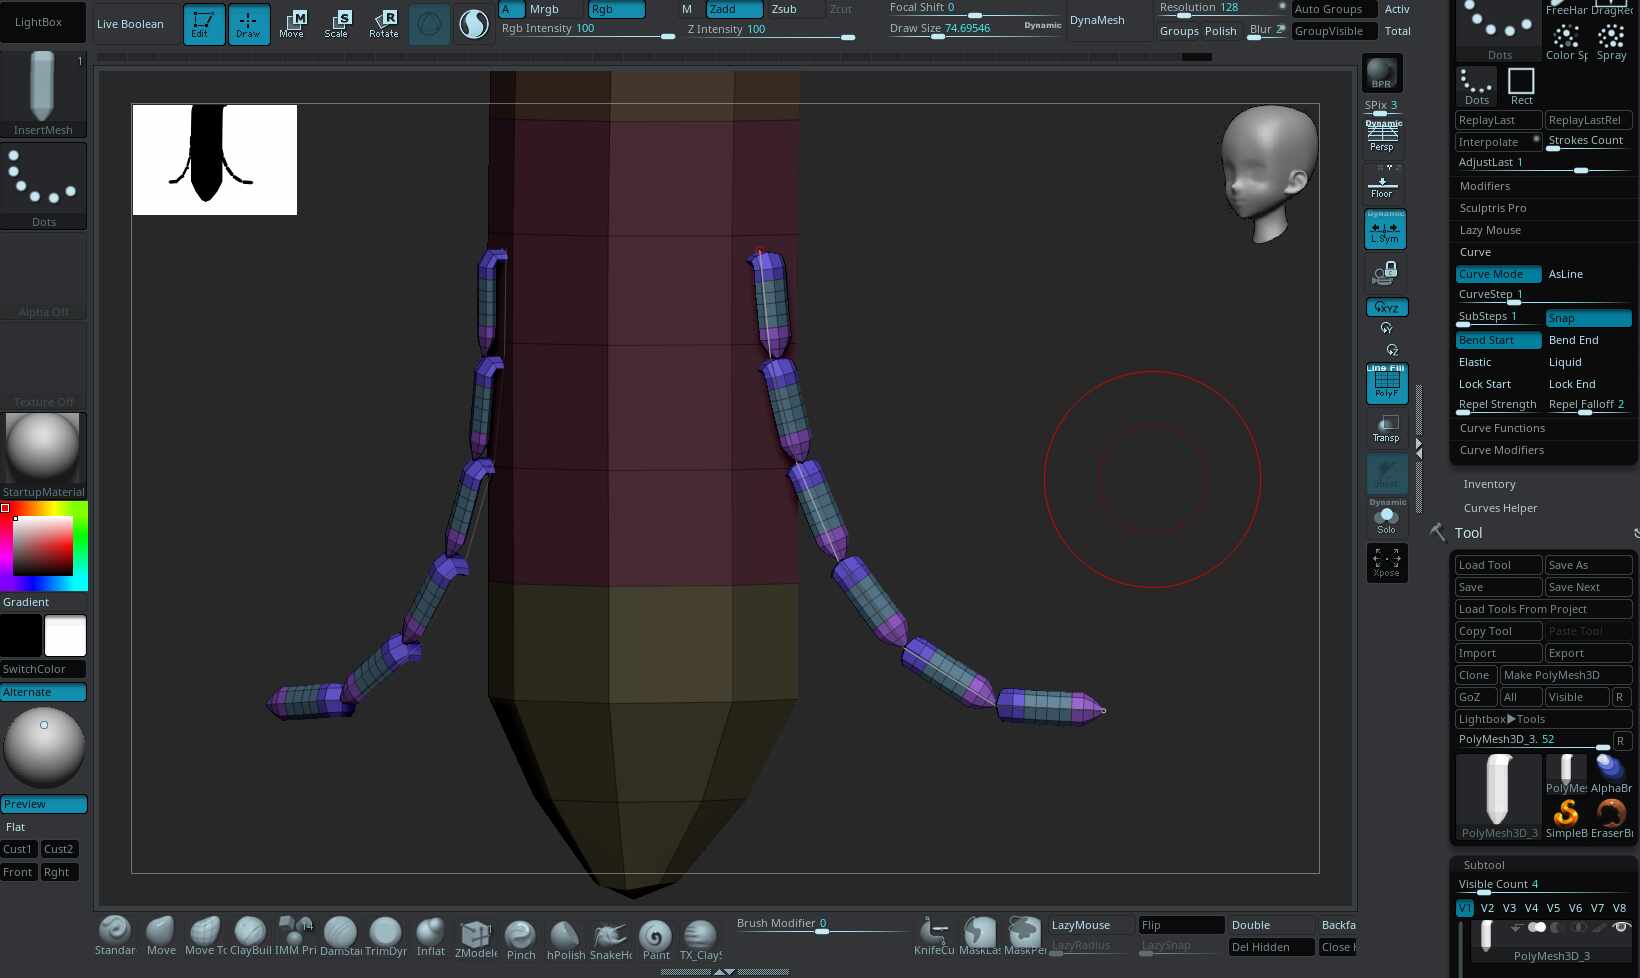
Task: Adjust the Z Intensity slider
Action: click(x=770, y=30)
